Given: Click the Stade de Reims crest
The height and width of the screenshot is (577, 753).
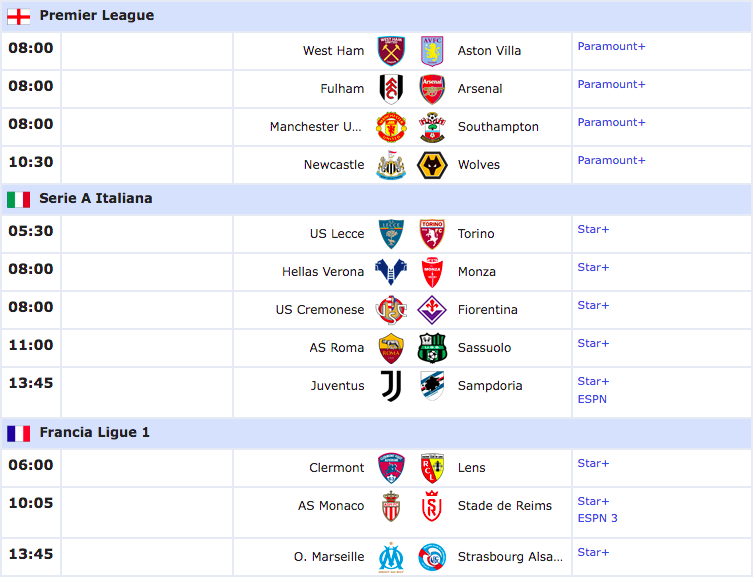Looking at the screenshot, I should pyautogui.click(x=432, y=506).
